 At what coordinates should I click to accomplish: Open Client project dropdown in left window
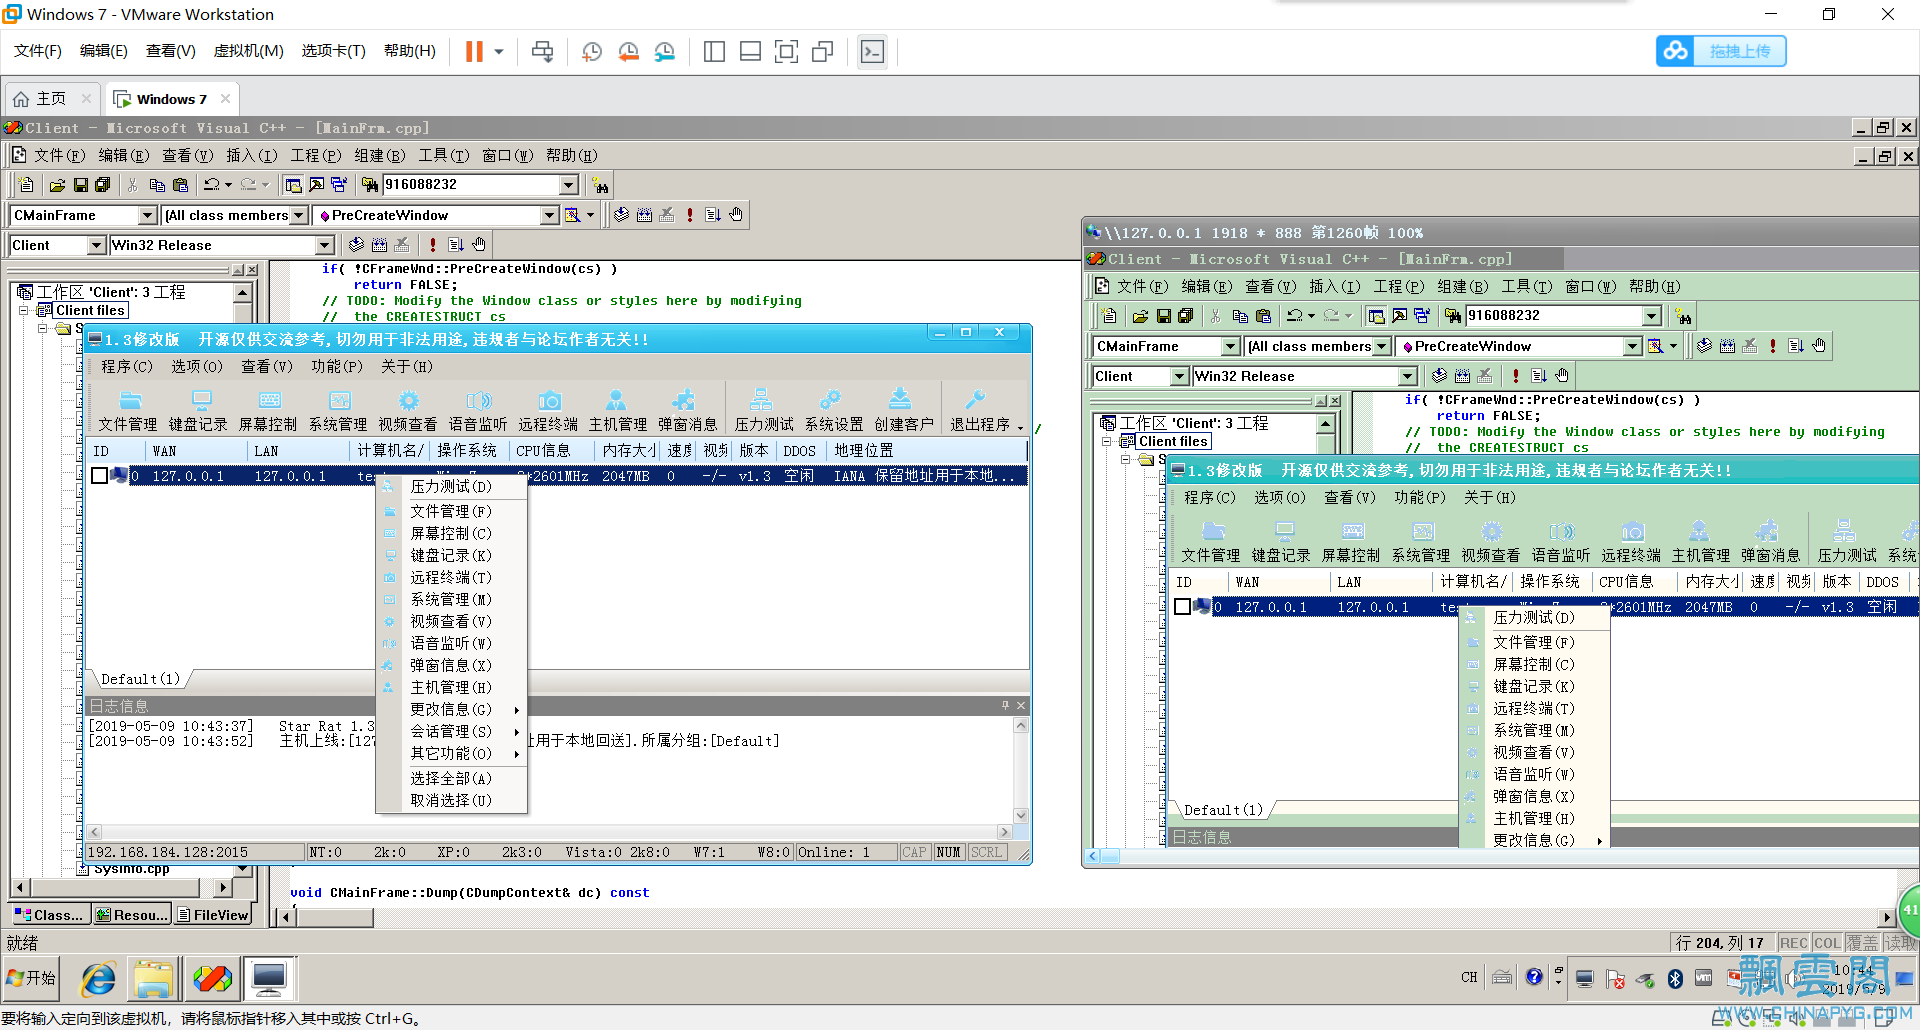coord(96,245)
